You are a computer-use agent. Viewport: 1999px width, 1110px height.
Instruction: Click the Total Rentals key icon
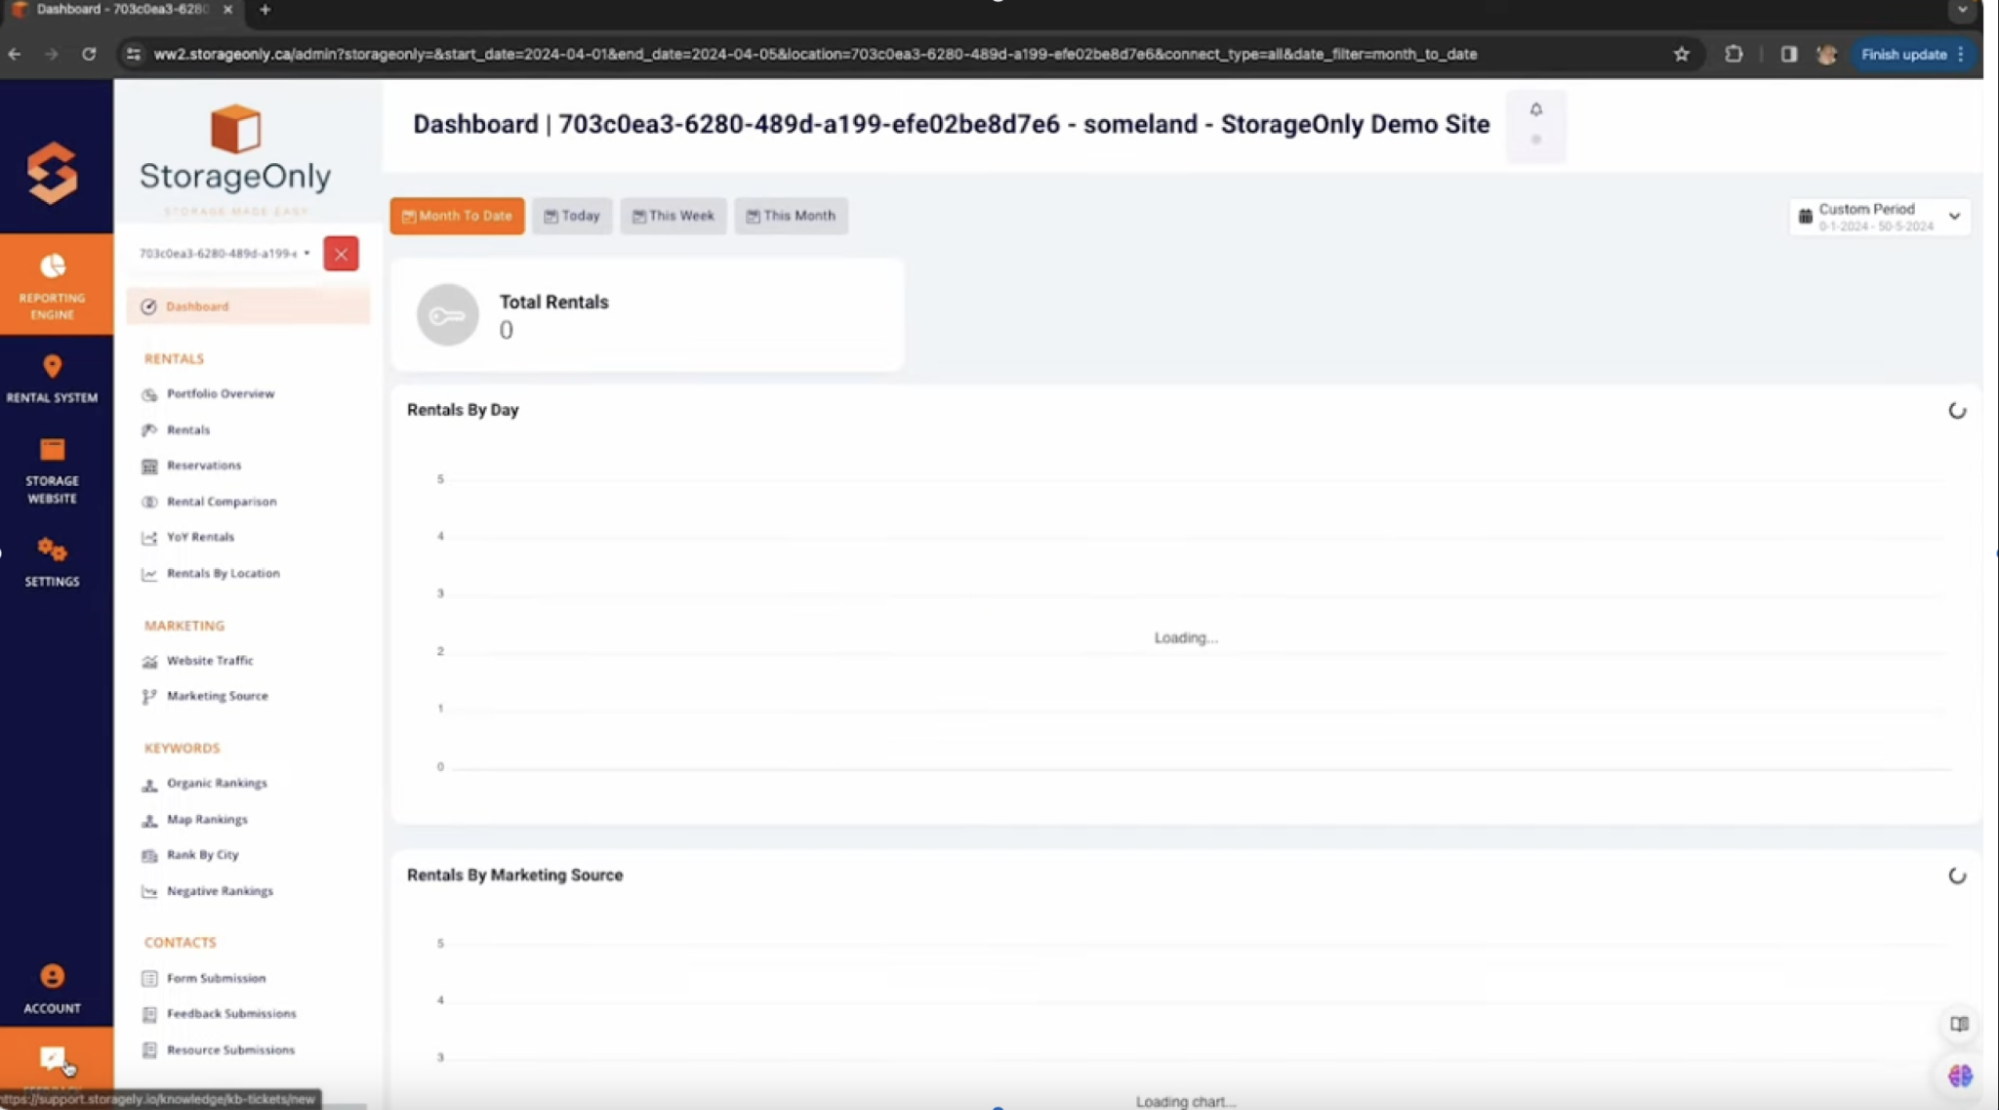pyautogui.click(x=447, y=315)
